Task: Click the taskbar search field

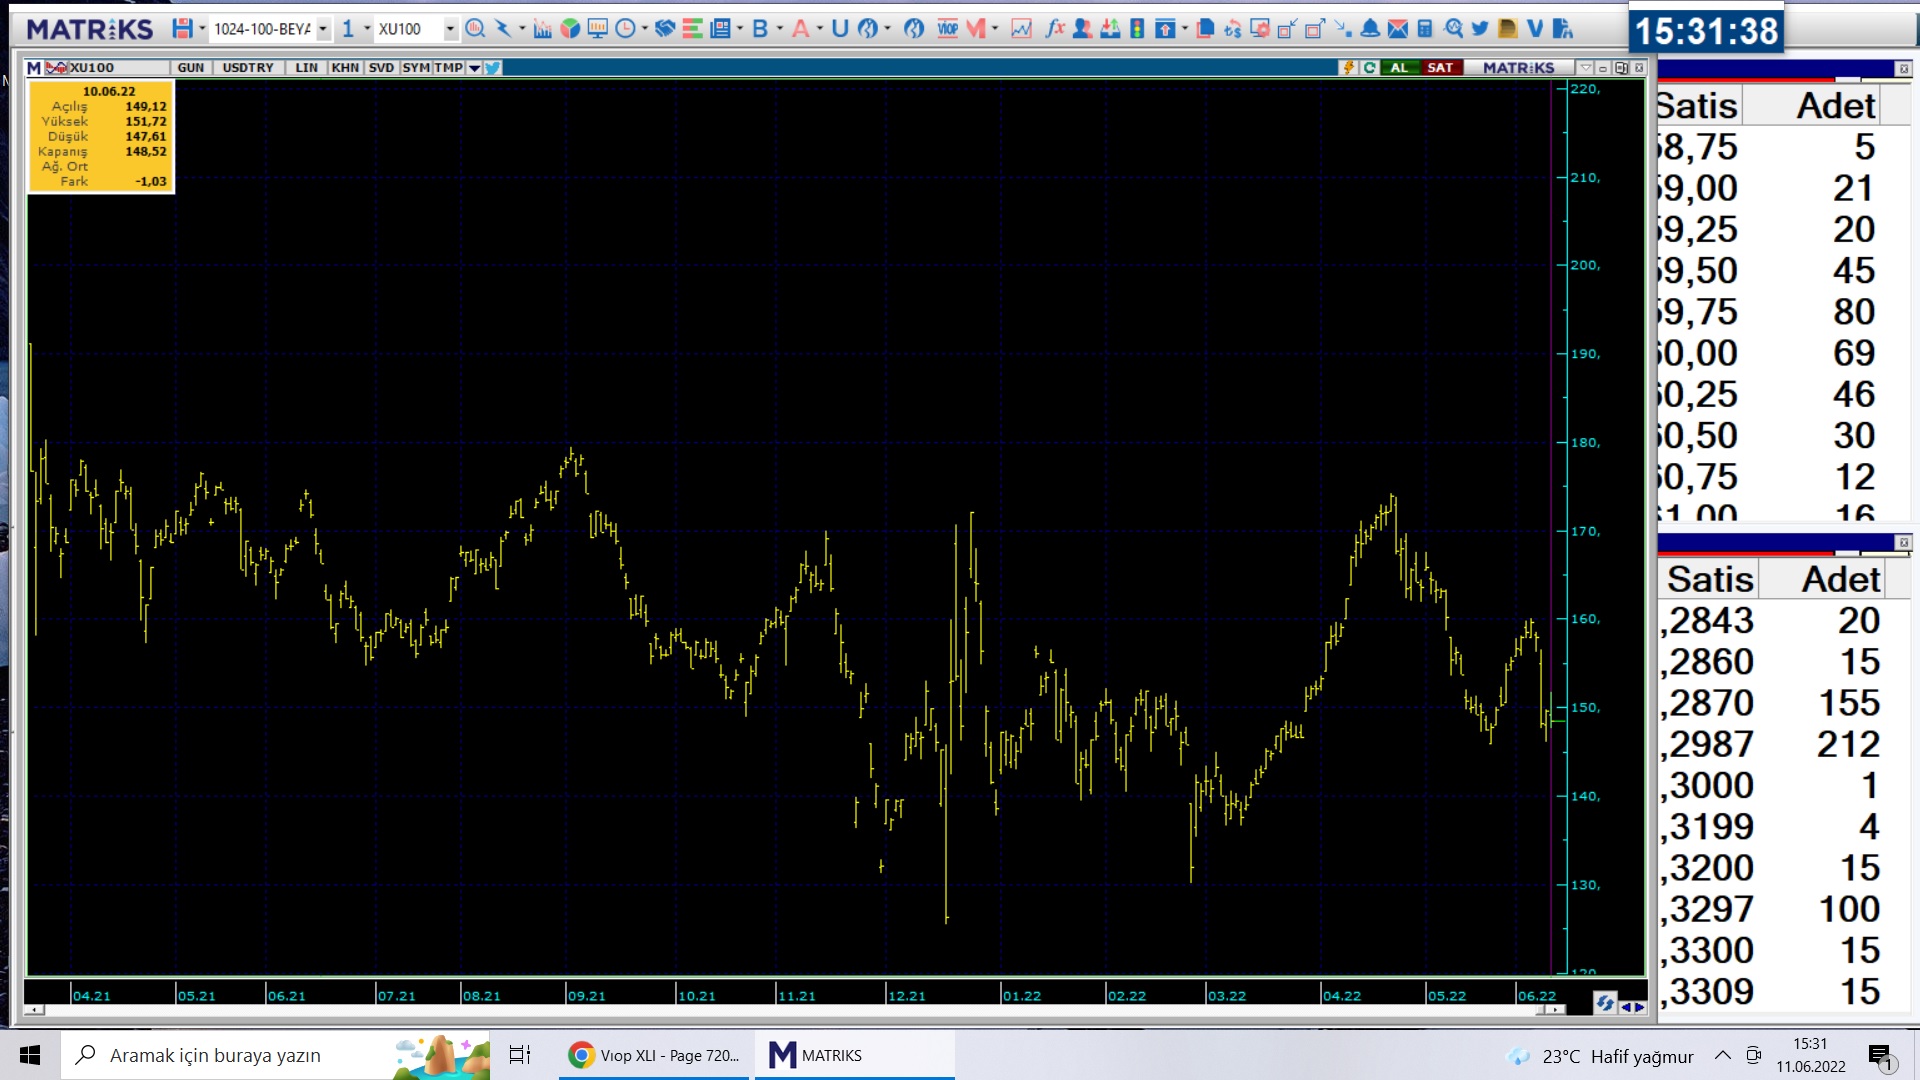Action: tap(276, 1055)
